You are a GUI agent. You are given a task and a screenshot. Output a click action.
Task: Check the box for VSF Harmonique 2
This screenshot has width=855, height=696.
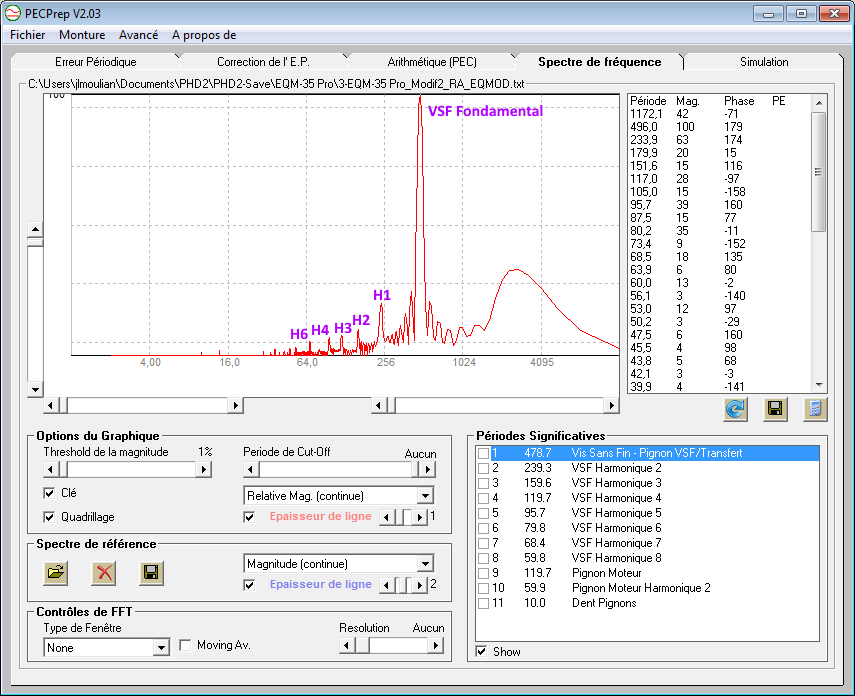click(x=483, y=468)
